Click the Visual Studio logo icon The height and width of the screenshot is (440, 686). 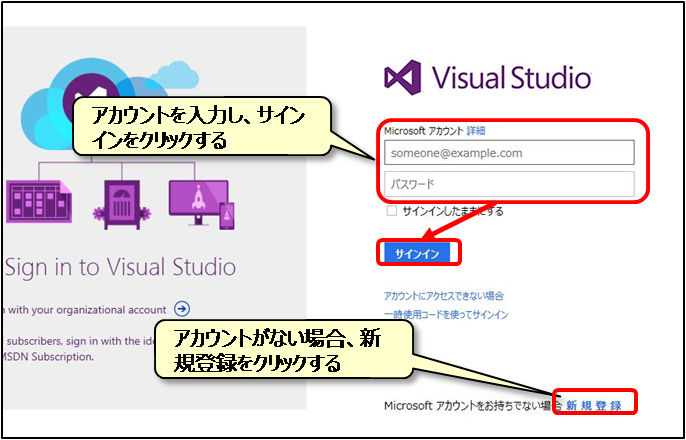pyautogui.click(x=402, y=78)
